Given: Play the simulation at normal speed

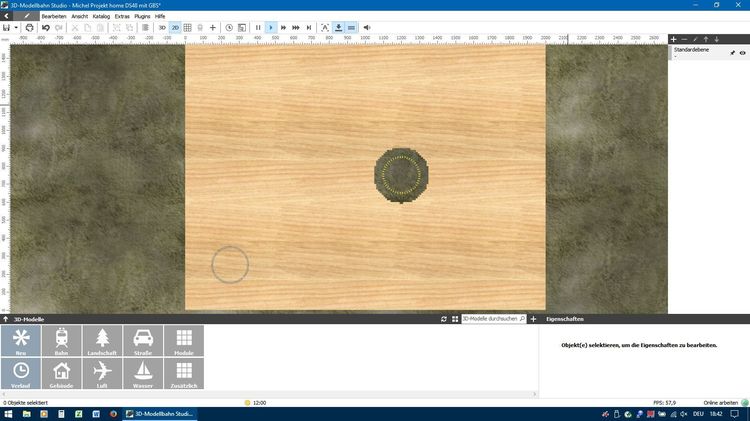Looking at the screenshot, I should click(x=271, y=28).
